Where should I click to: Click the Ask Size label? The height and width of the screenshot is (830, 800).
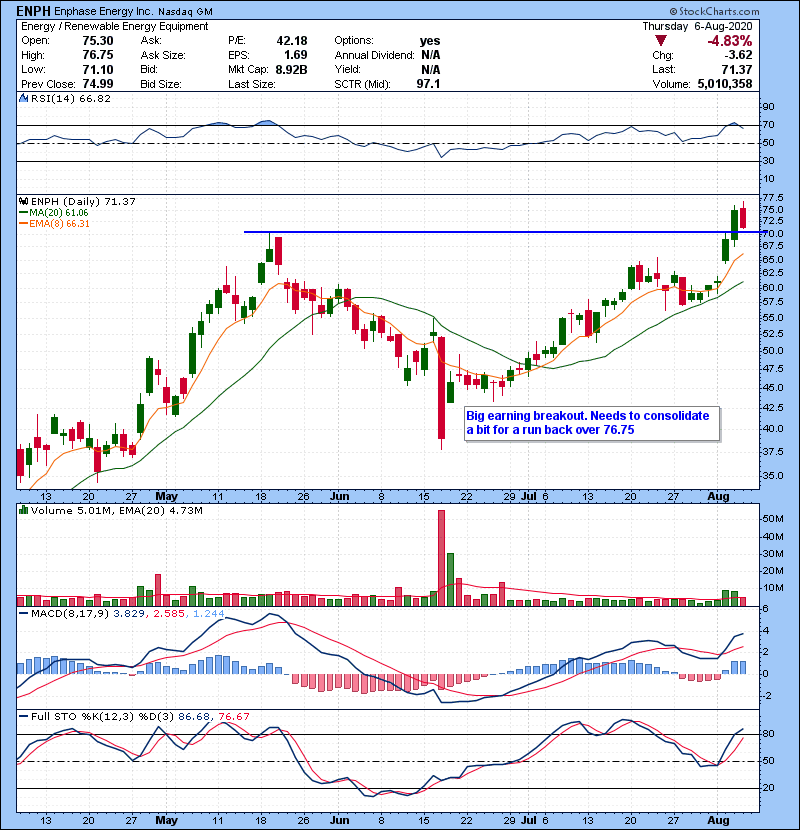click(x=163, y=55)
